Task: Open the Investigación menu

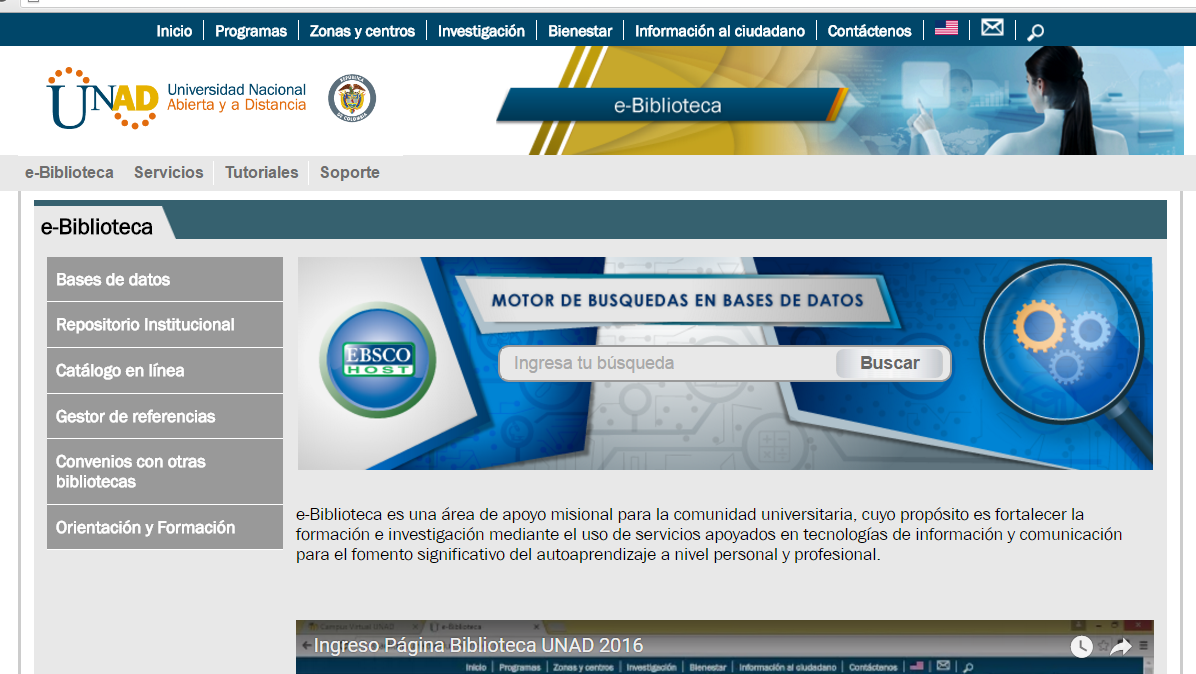Action: (x=481, y=31)
